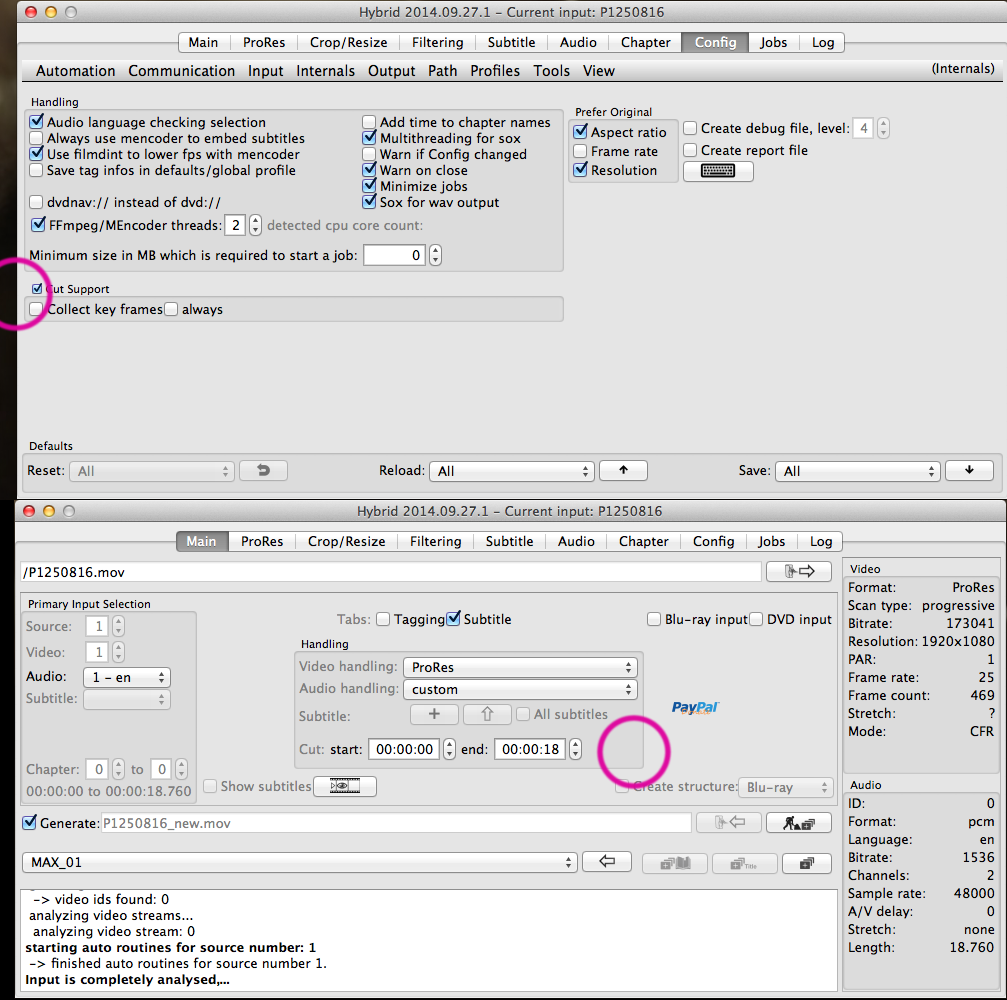This screenshot has width=1007, height=1000.
Task: Click the Cut start time stepper
Action: 450,749
